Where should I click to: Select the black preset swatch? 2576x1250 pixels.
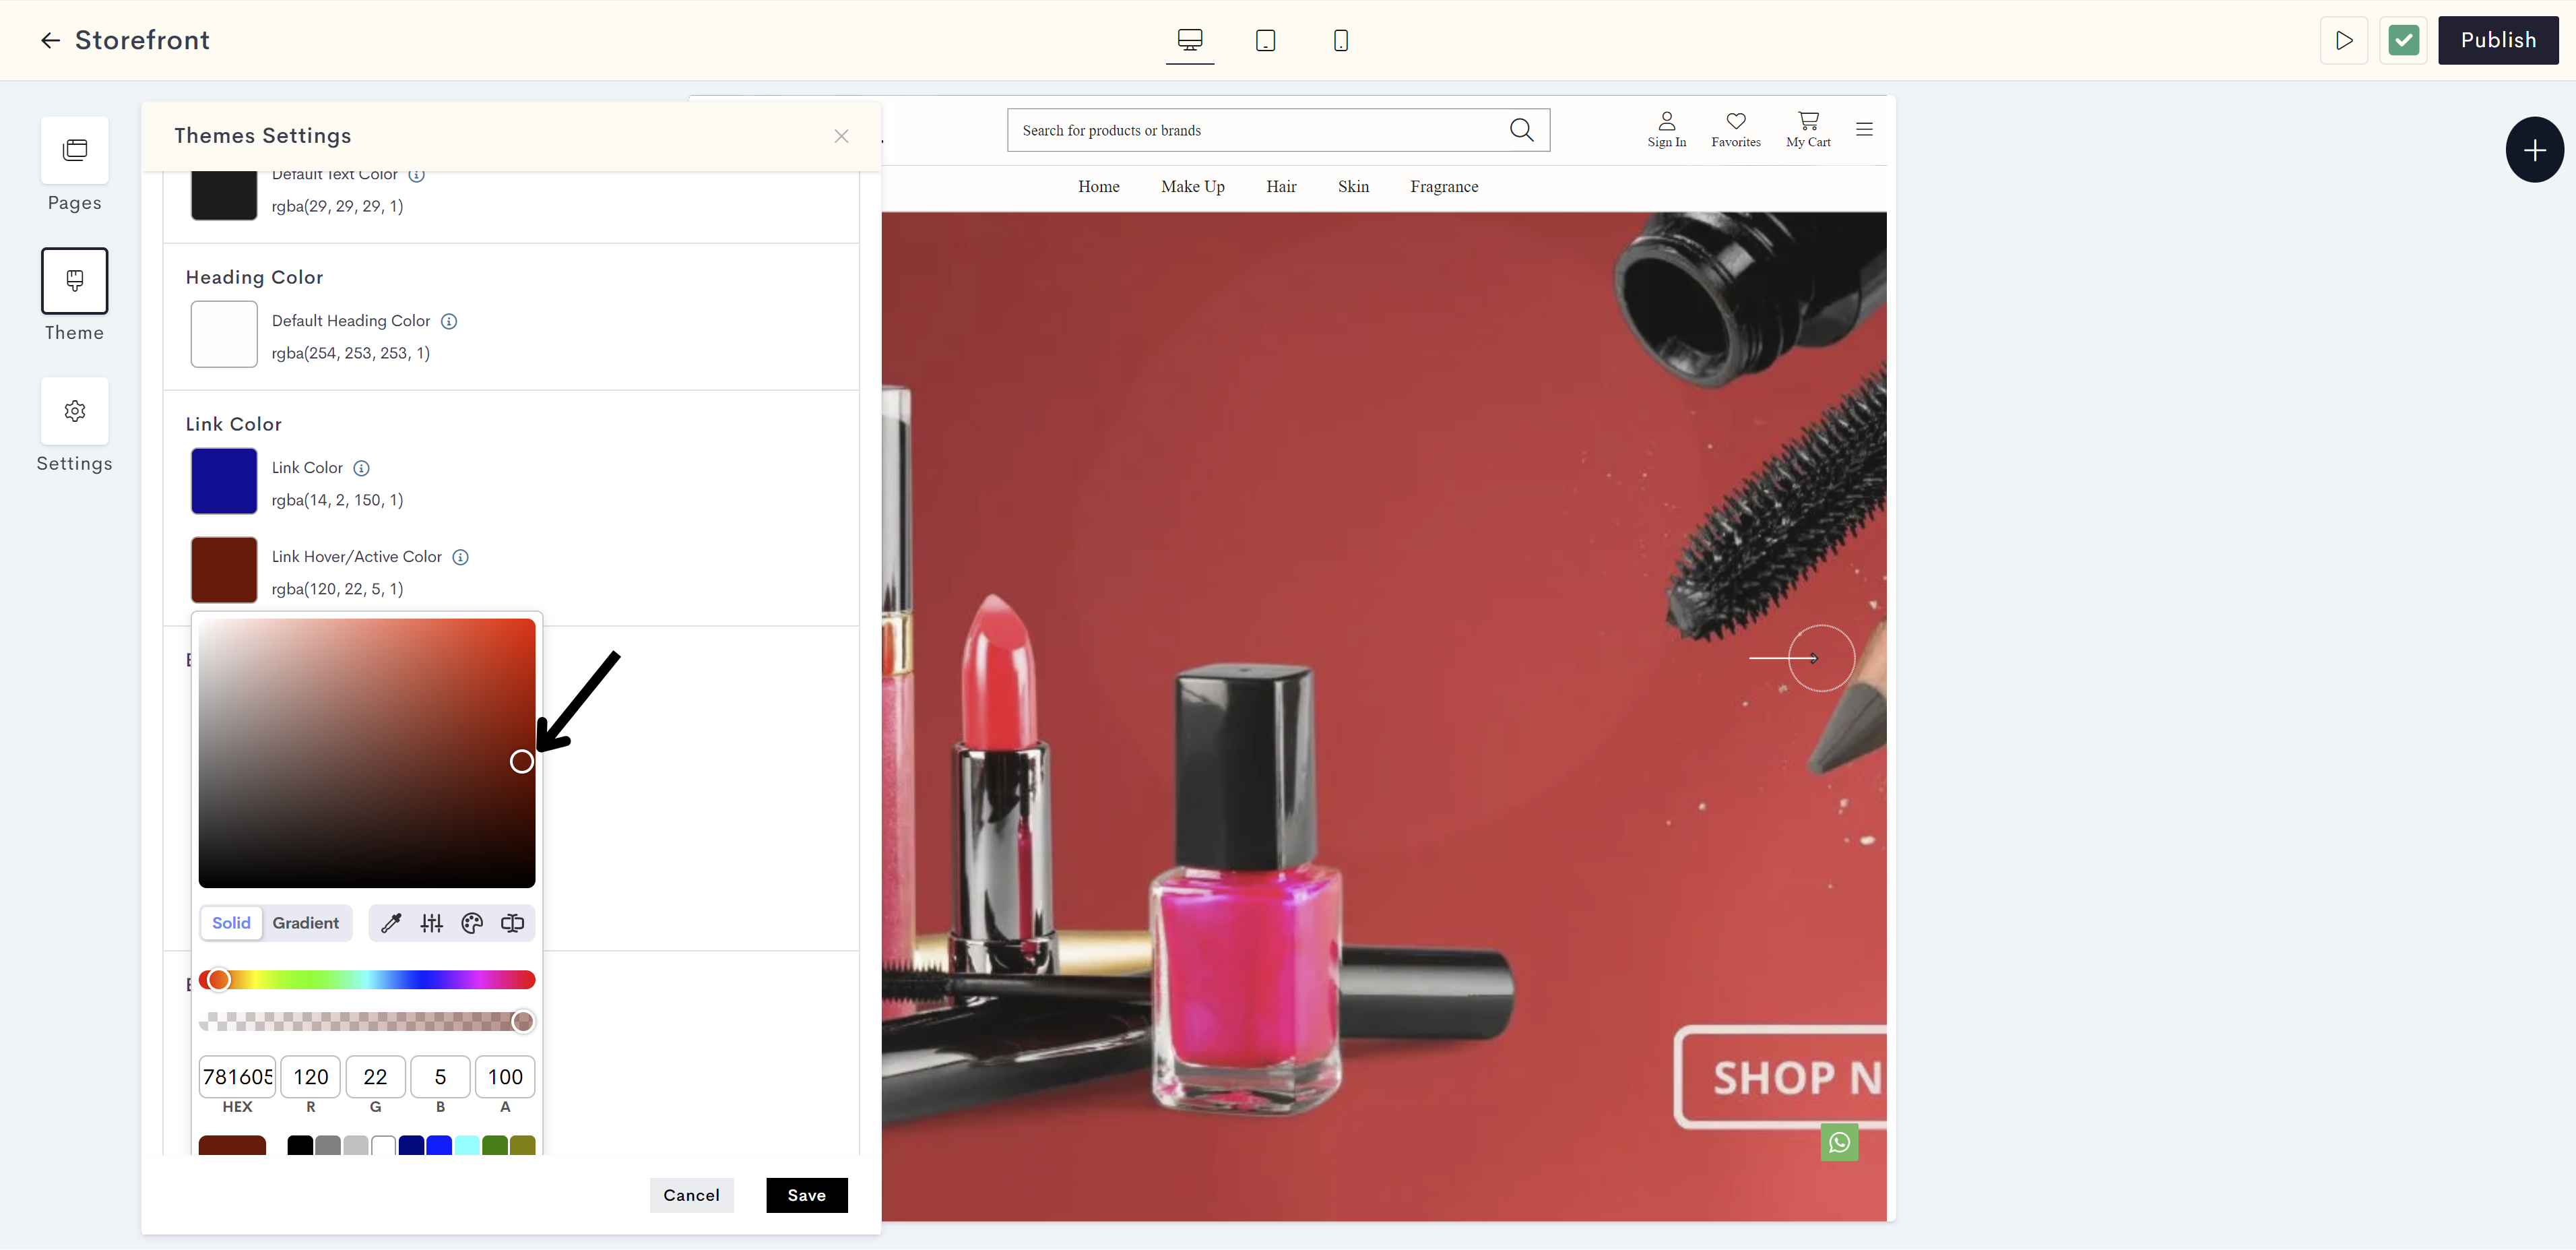[x=300, y=1146]
